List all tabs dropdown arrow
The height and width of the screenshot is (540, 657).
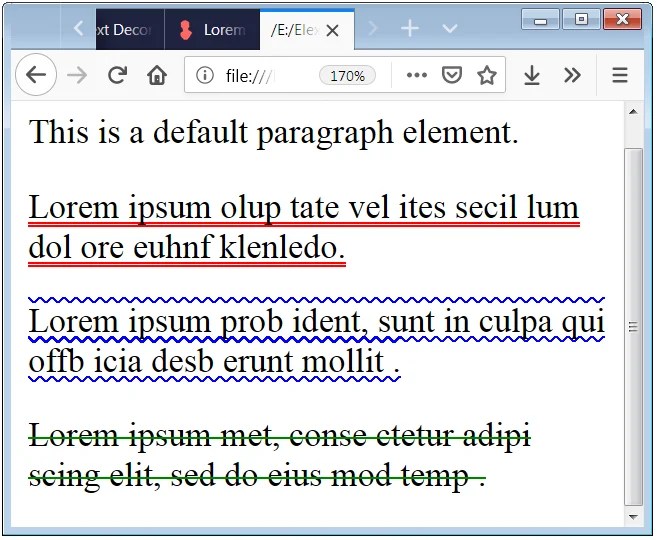[450, 29]
